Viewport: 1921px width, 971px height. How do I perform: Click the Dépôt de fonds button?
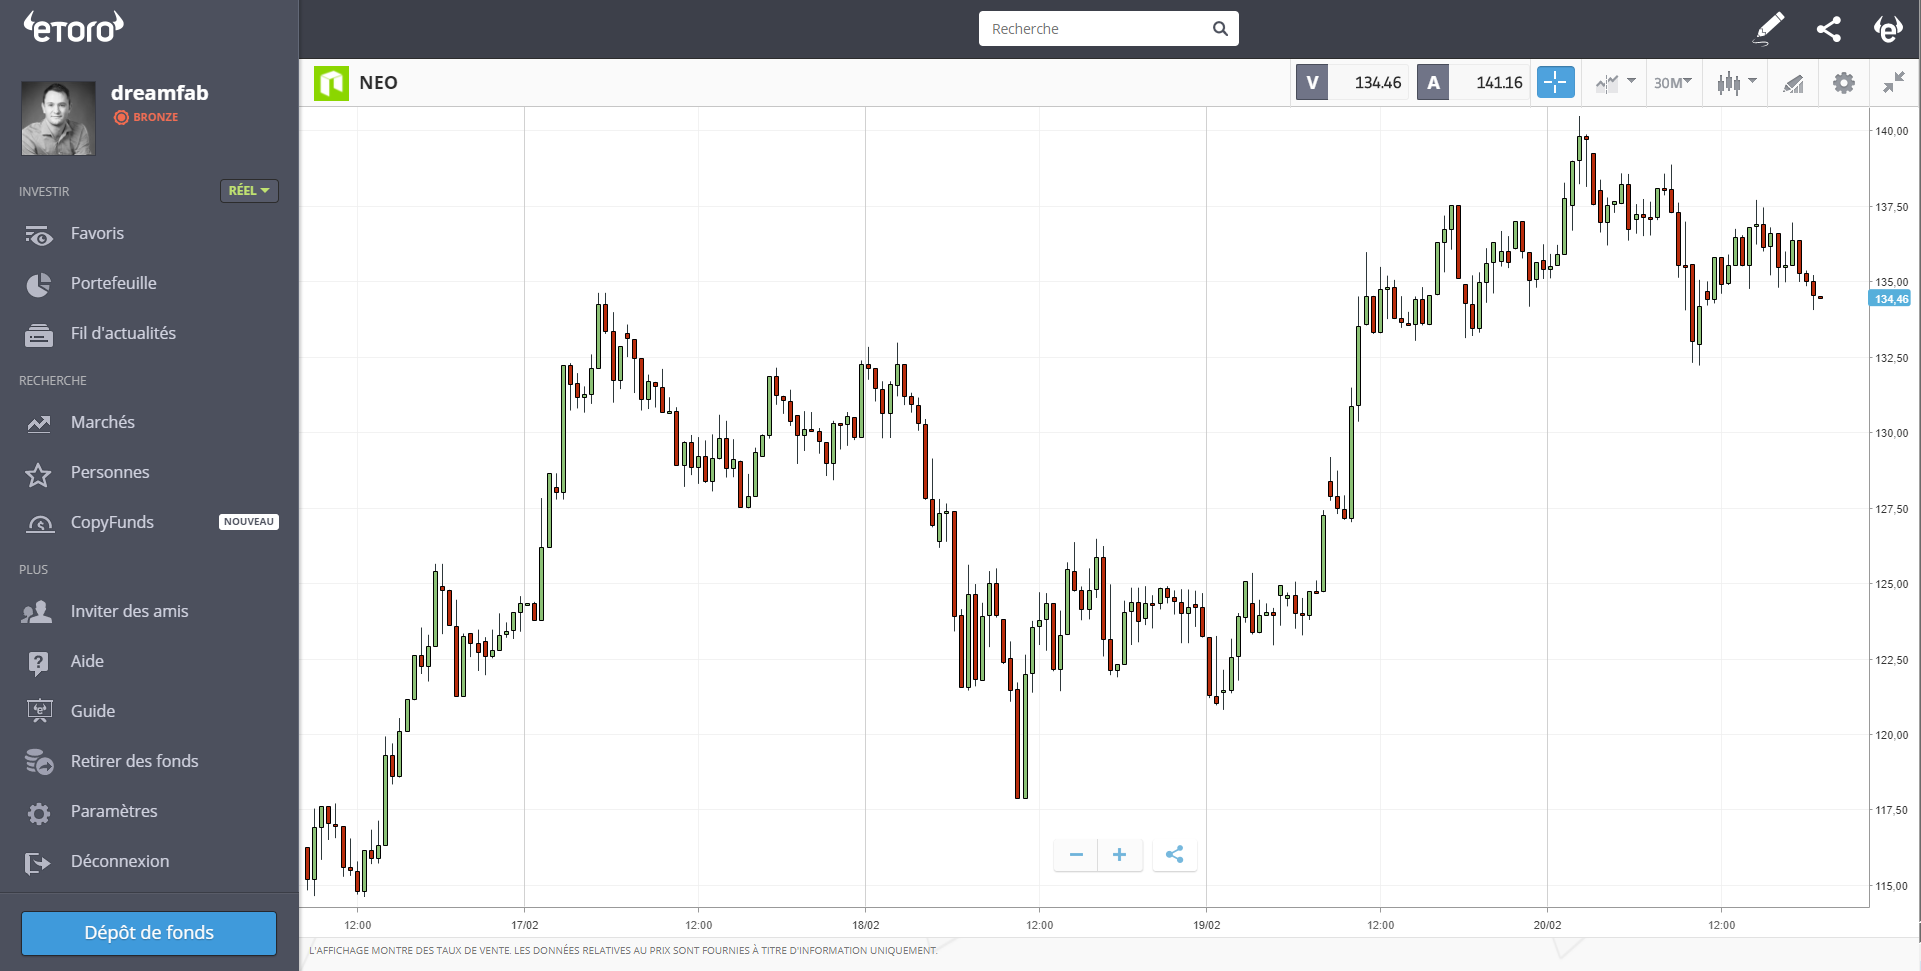(149, 933)
